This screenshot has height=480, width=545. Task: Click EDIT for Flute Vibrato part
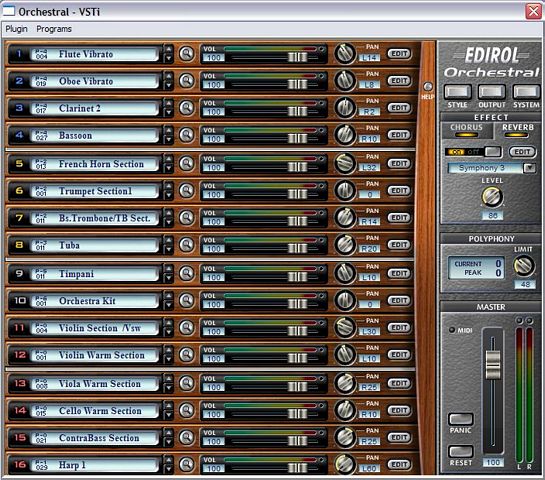[x=399, y=54]
